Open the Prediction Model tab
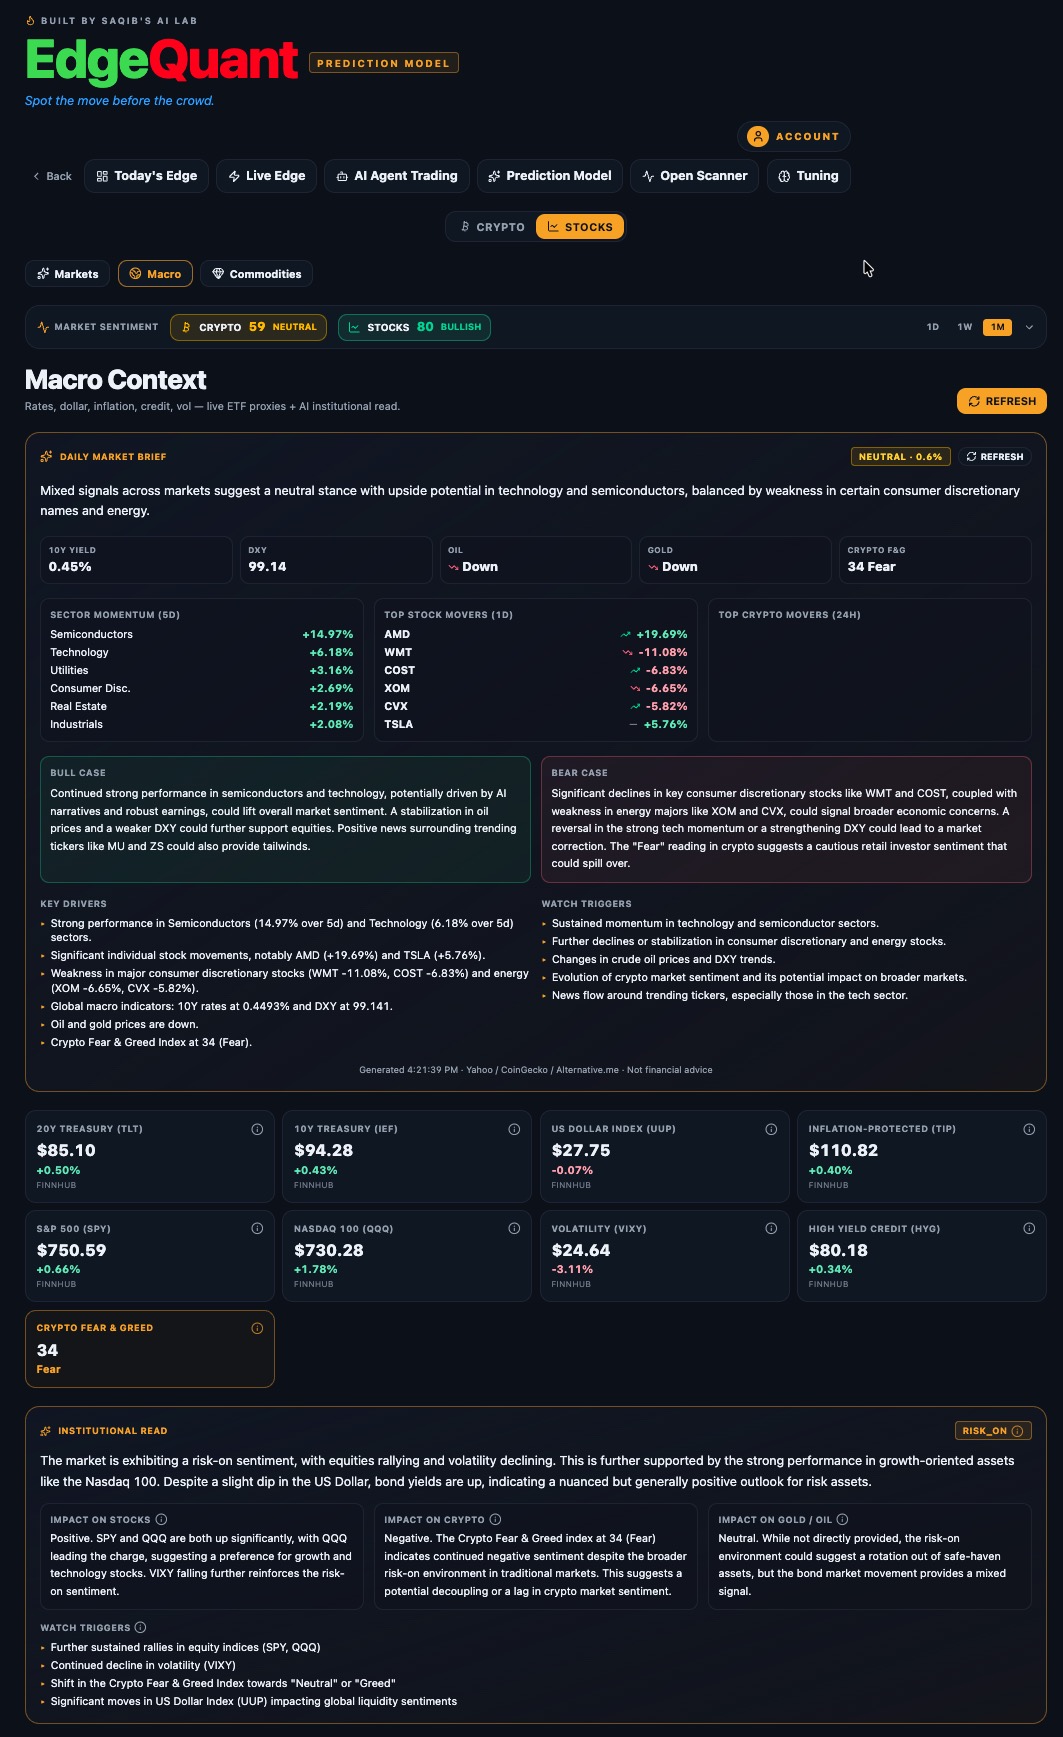 tap(550, 176)
